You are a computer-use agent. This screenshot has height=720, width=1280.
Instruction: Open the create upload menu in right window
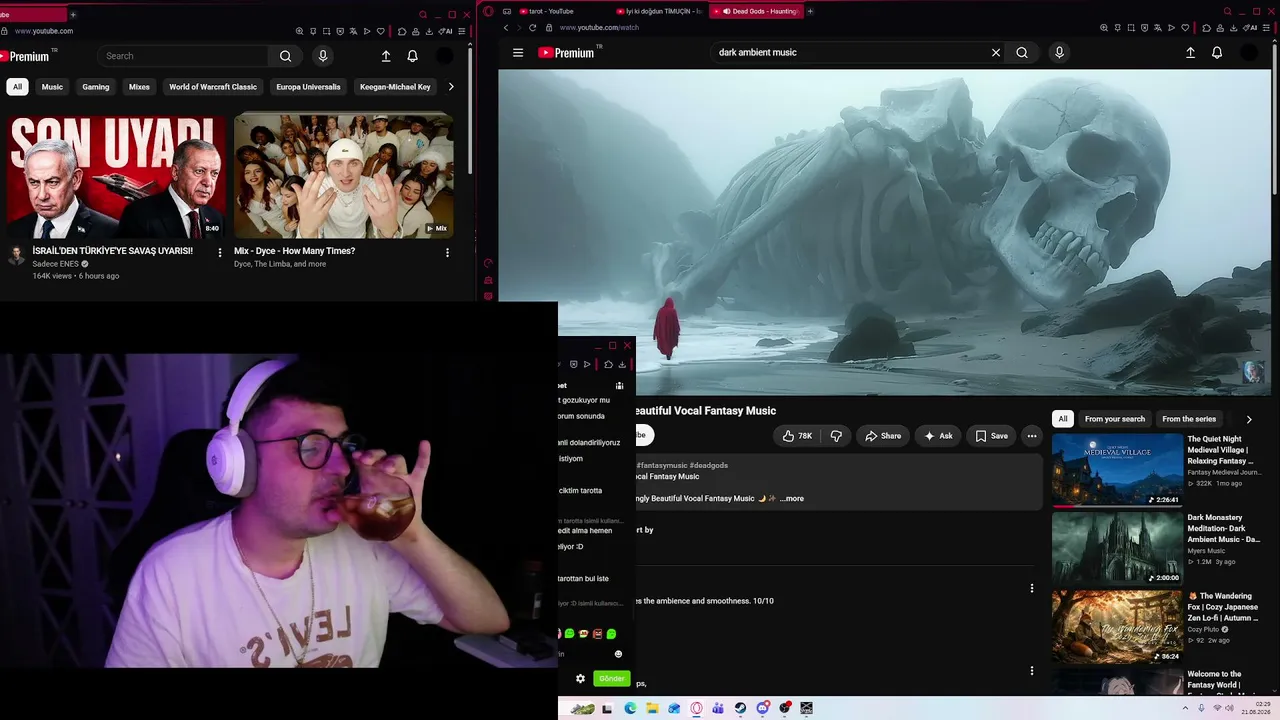(x=1190, y=53)
